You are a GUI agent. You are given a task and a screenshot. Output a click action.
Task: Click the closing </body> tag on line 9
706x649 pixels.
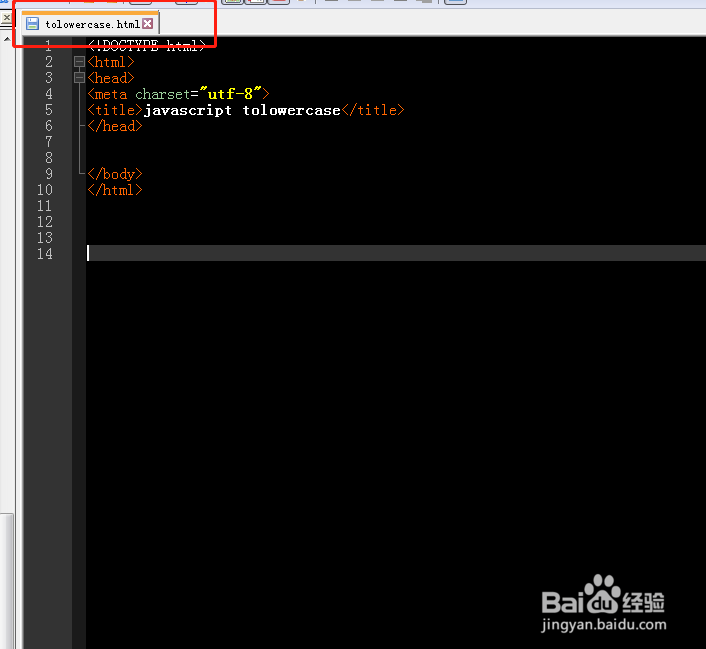115,174
